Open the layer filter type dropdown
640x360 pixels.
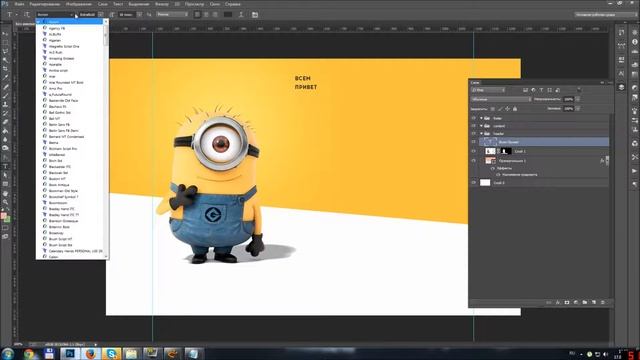click(x=488, y=90)
